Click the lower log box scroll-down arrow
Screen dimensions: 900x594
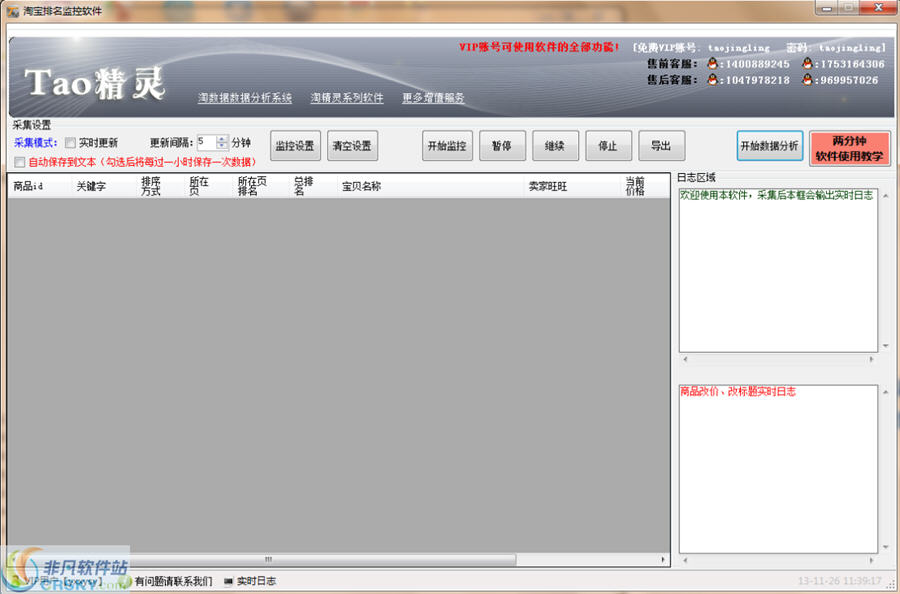(885, 546)
